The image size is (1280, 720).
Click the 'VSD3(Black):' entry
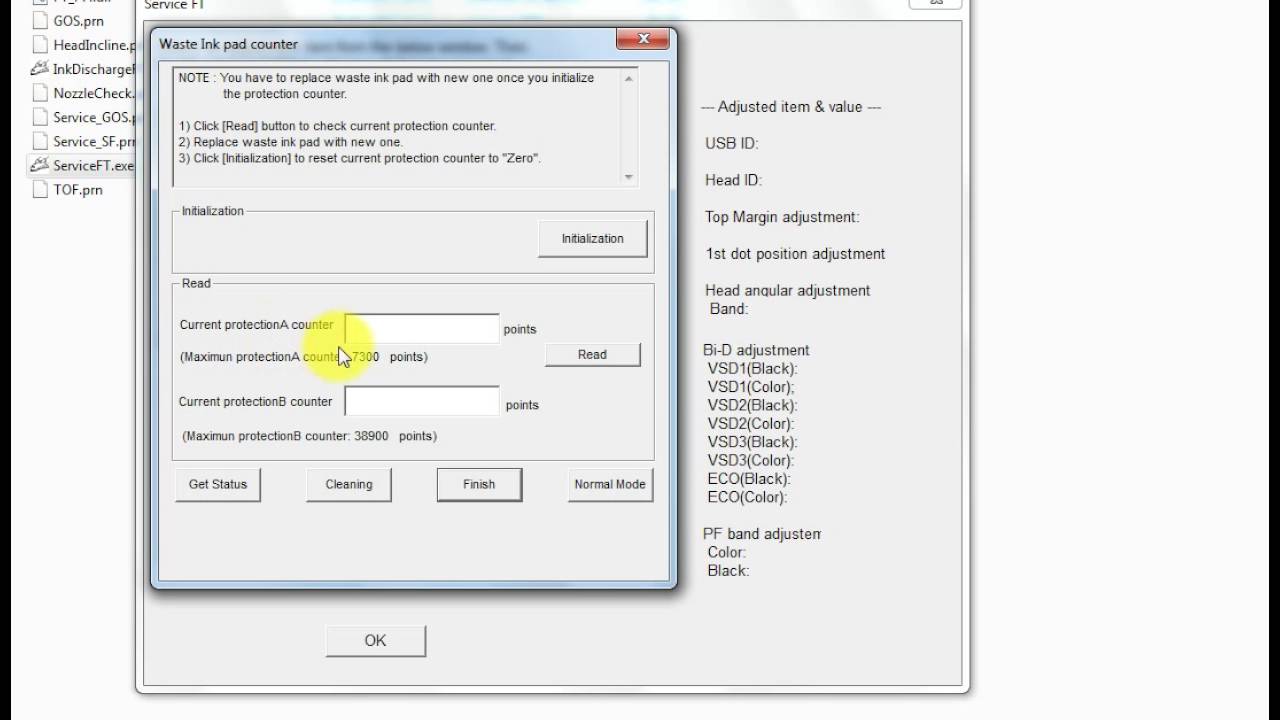click(x=752, y=442)
